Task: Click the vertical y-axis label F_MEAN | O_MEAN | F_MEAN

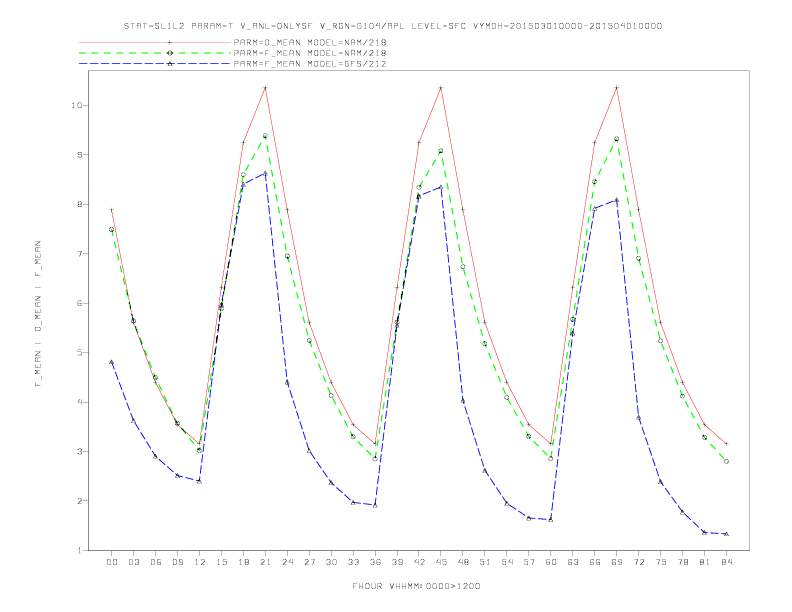Action: pos(38,314)
